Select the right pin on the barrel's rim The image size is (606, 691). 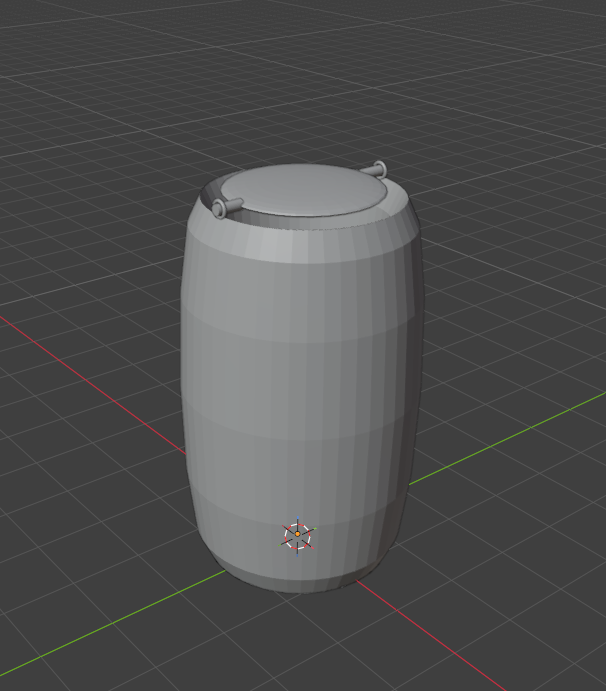pos(374,170)
